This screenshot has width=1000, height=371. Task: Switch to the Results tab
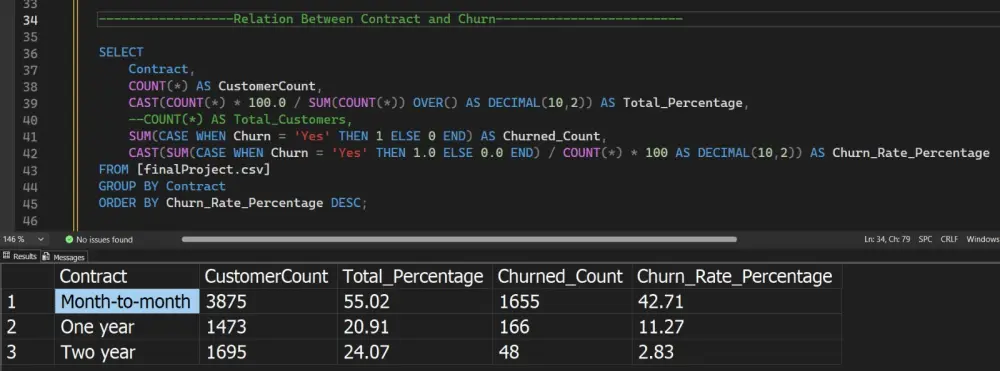(x=20, y=256)
